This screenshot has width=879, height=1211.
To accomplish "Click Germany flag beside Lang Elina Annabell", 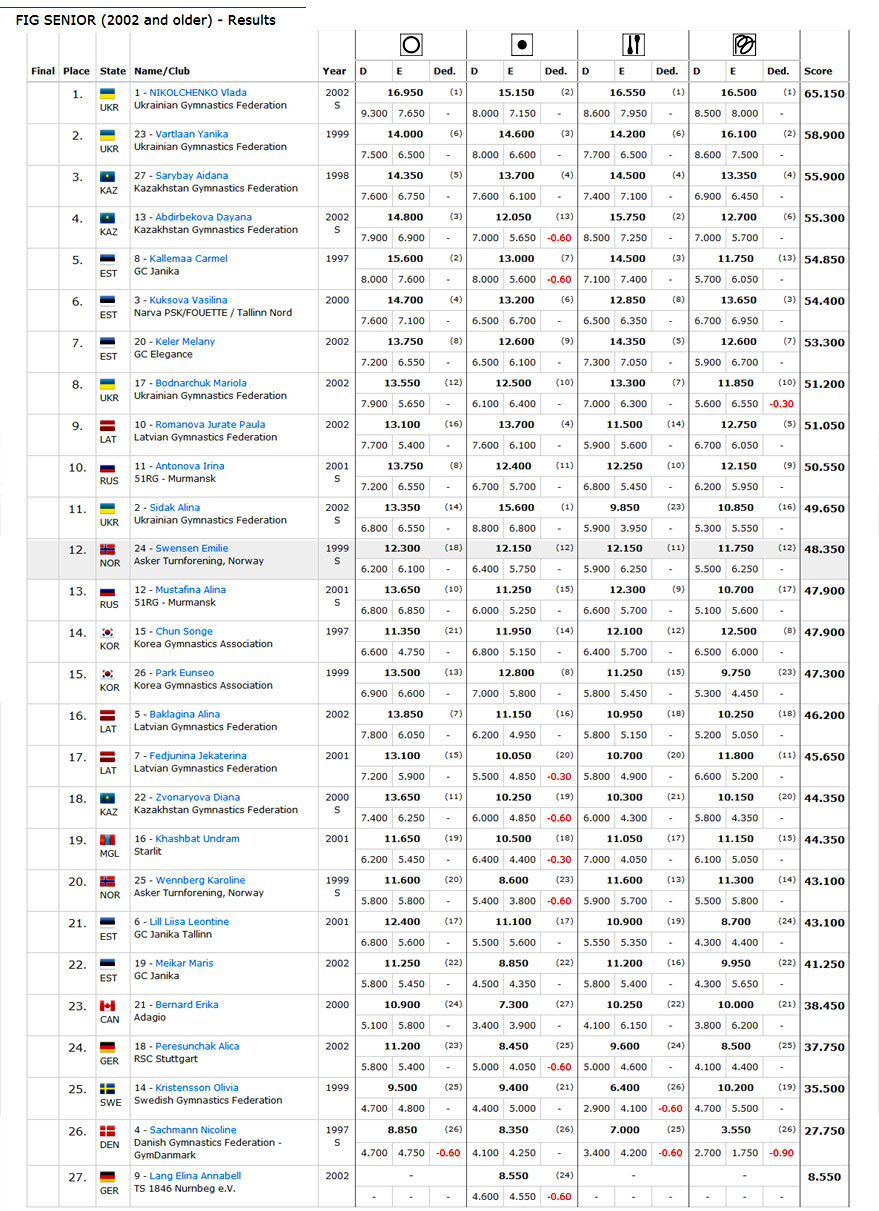I will [107, 1177].
